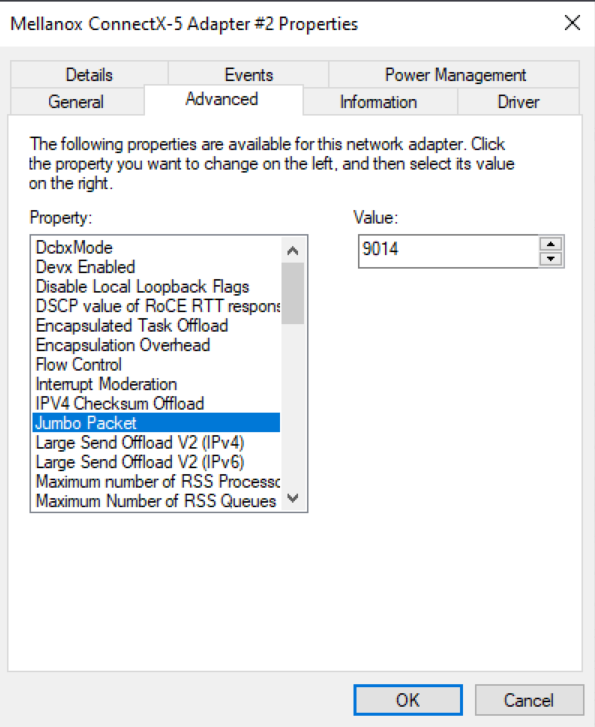
Task: Select Maximum Number of RSS Queues
Action: tap(156, 501)
